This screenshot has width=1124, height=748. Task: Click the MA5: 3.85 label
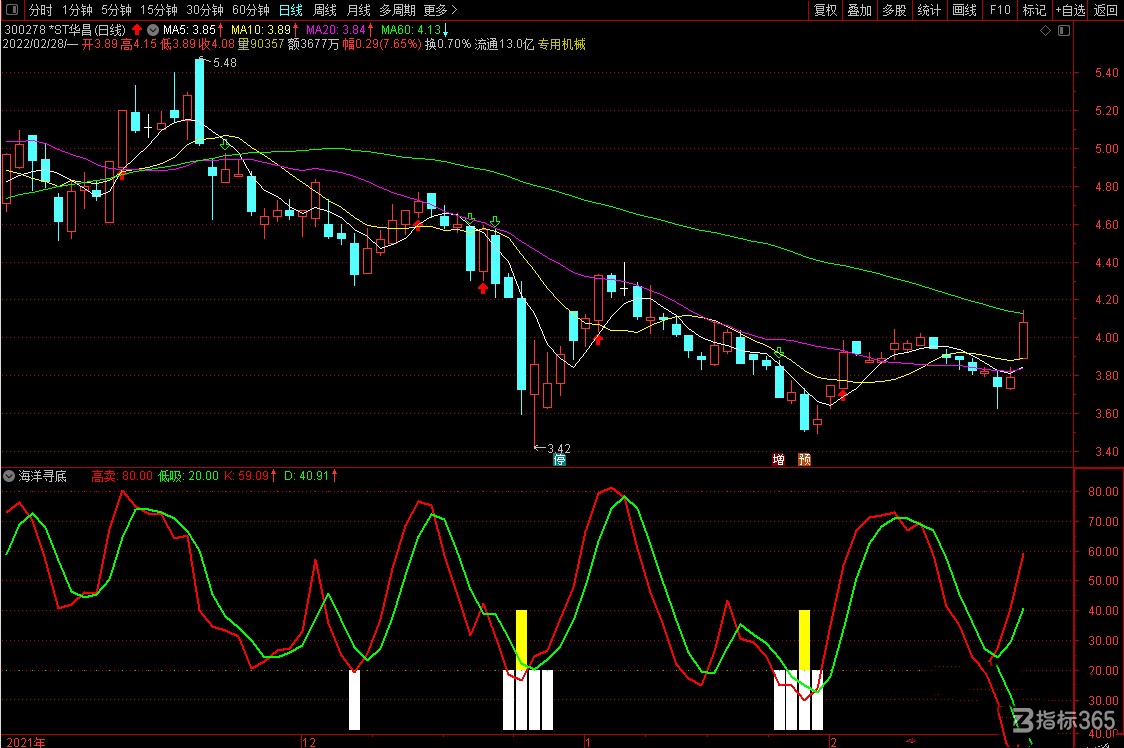pyautogui.click(x=189, y=30)
